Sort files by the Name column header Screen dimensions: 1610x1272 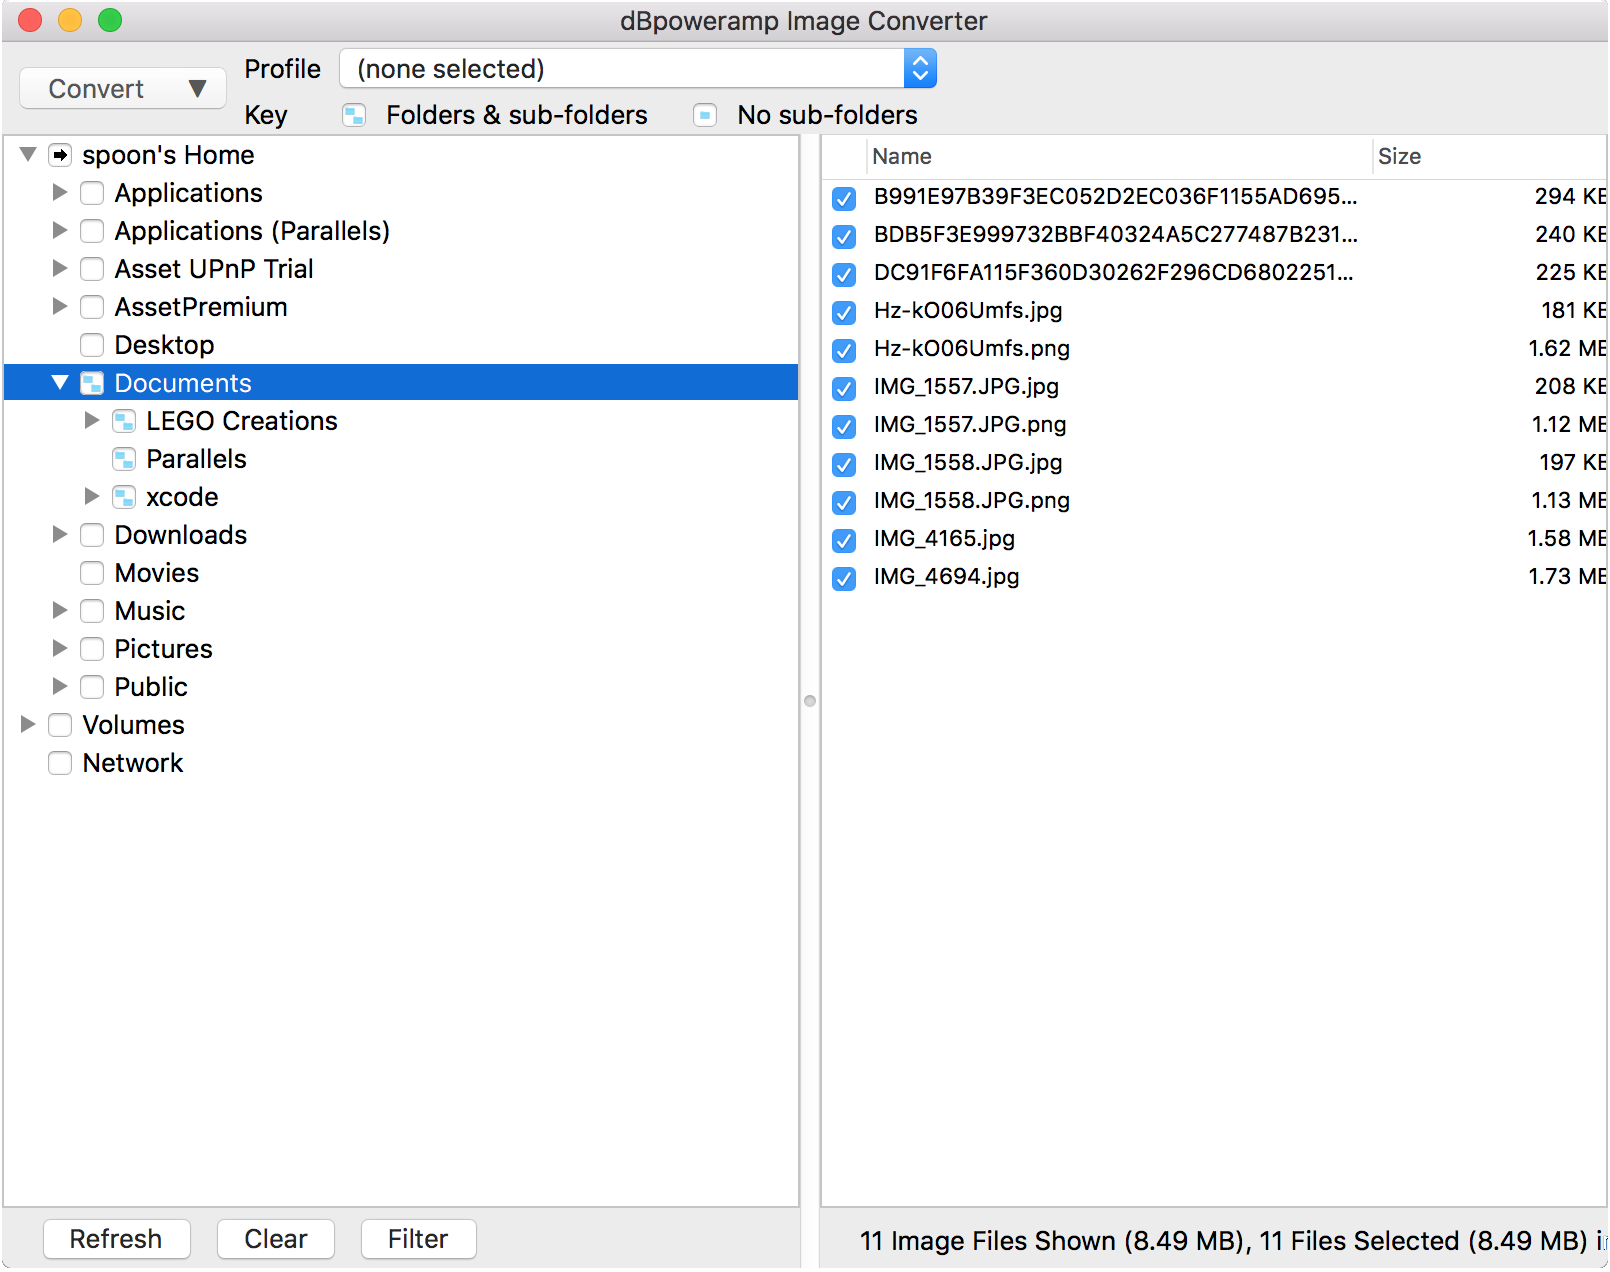click(x=1118, y=157)
